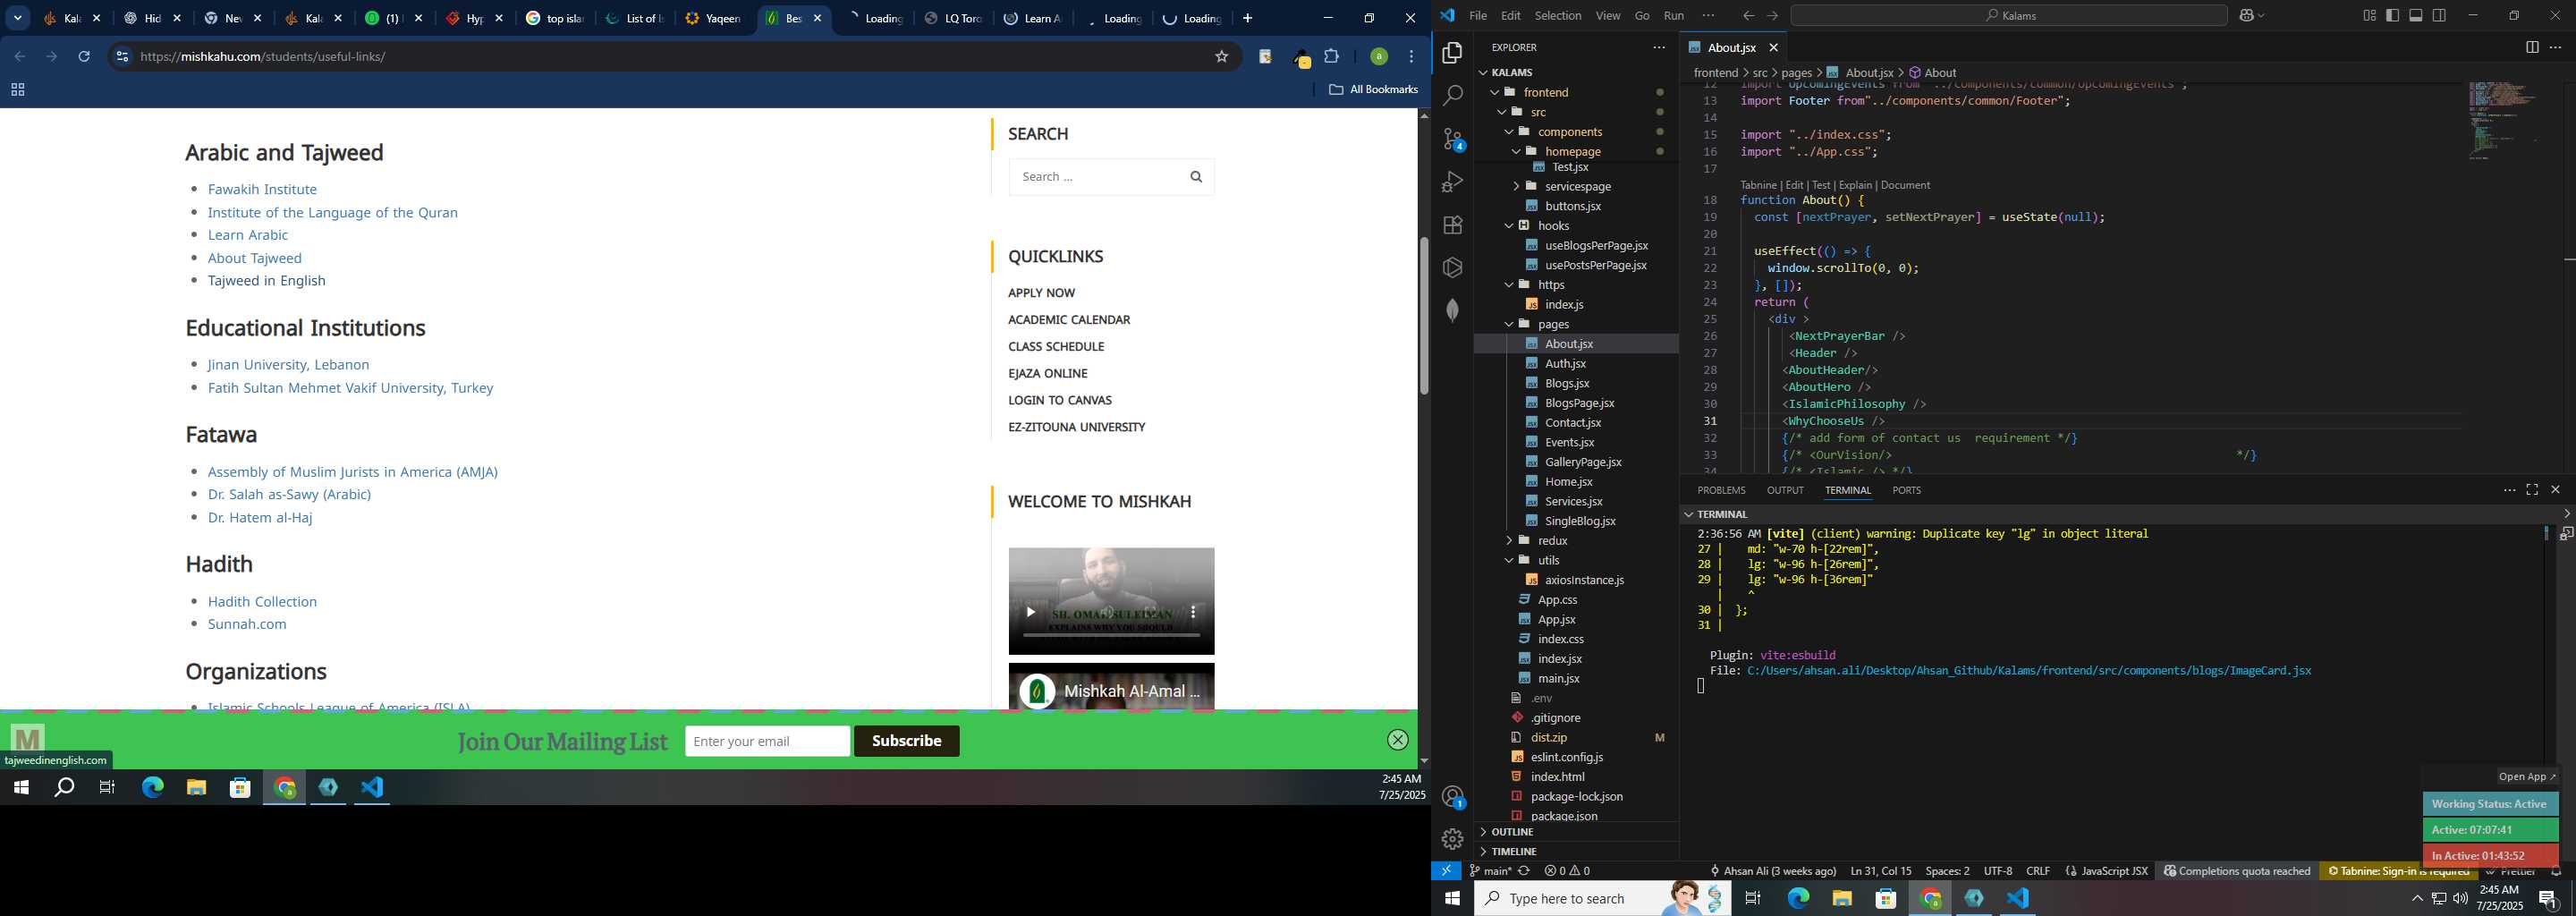This screenshot has height=916, width=2576.
Task: Open the Extensions view in activity bar
Action: pyautogui.click(x=1452, y=225)
